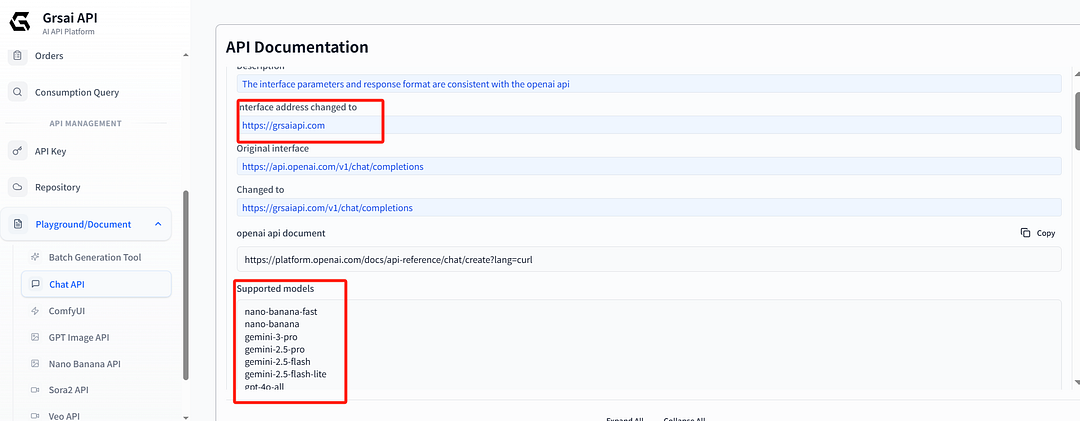The width and height of the screenshot is (1080, 421).
Task: Click gemini-3-pro model name
Action: click(x=271, y=337)
